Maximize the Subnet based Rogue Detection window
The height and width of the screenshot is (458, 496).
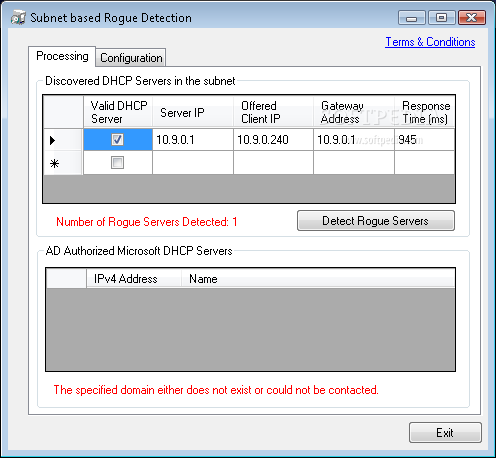442,18
